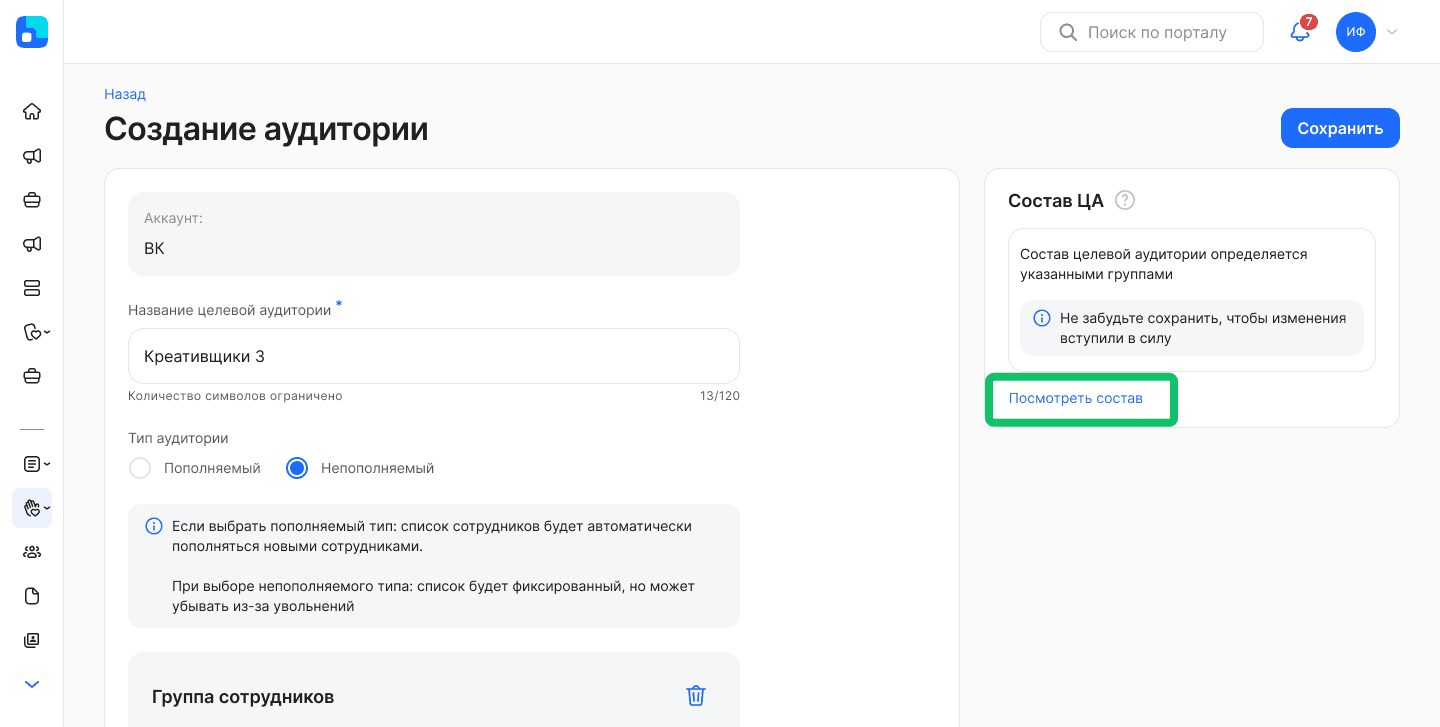
Task: Click the Аккаунт ВК field
Action: pos(434,234)
